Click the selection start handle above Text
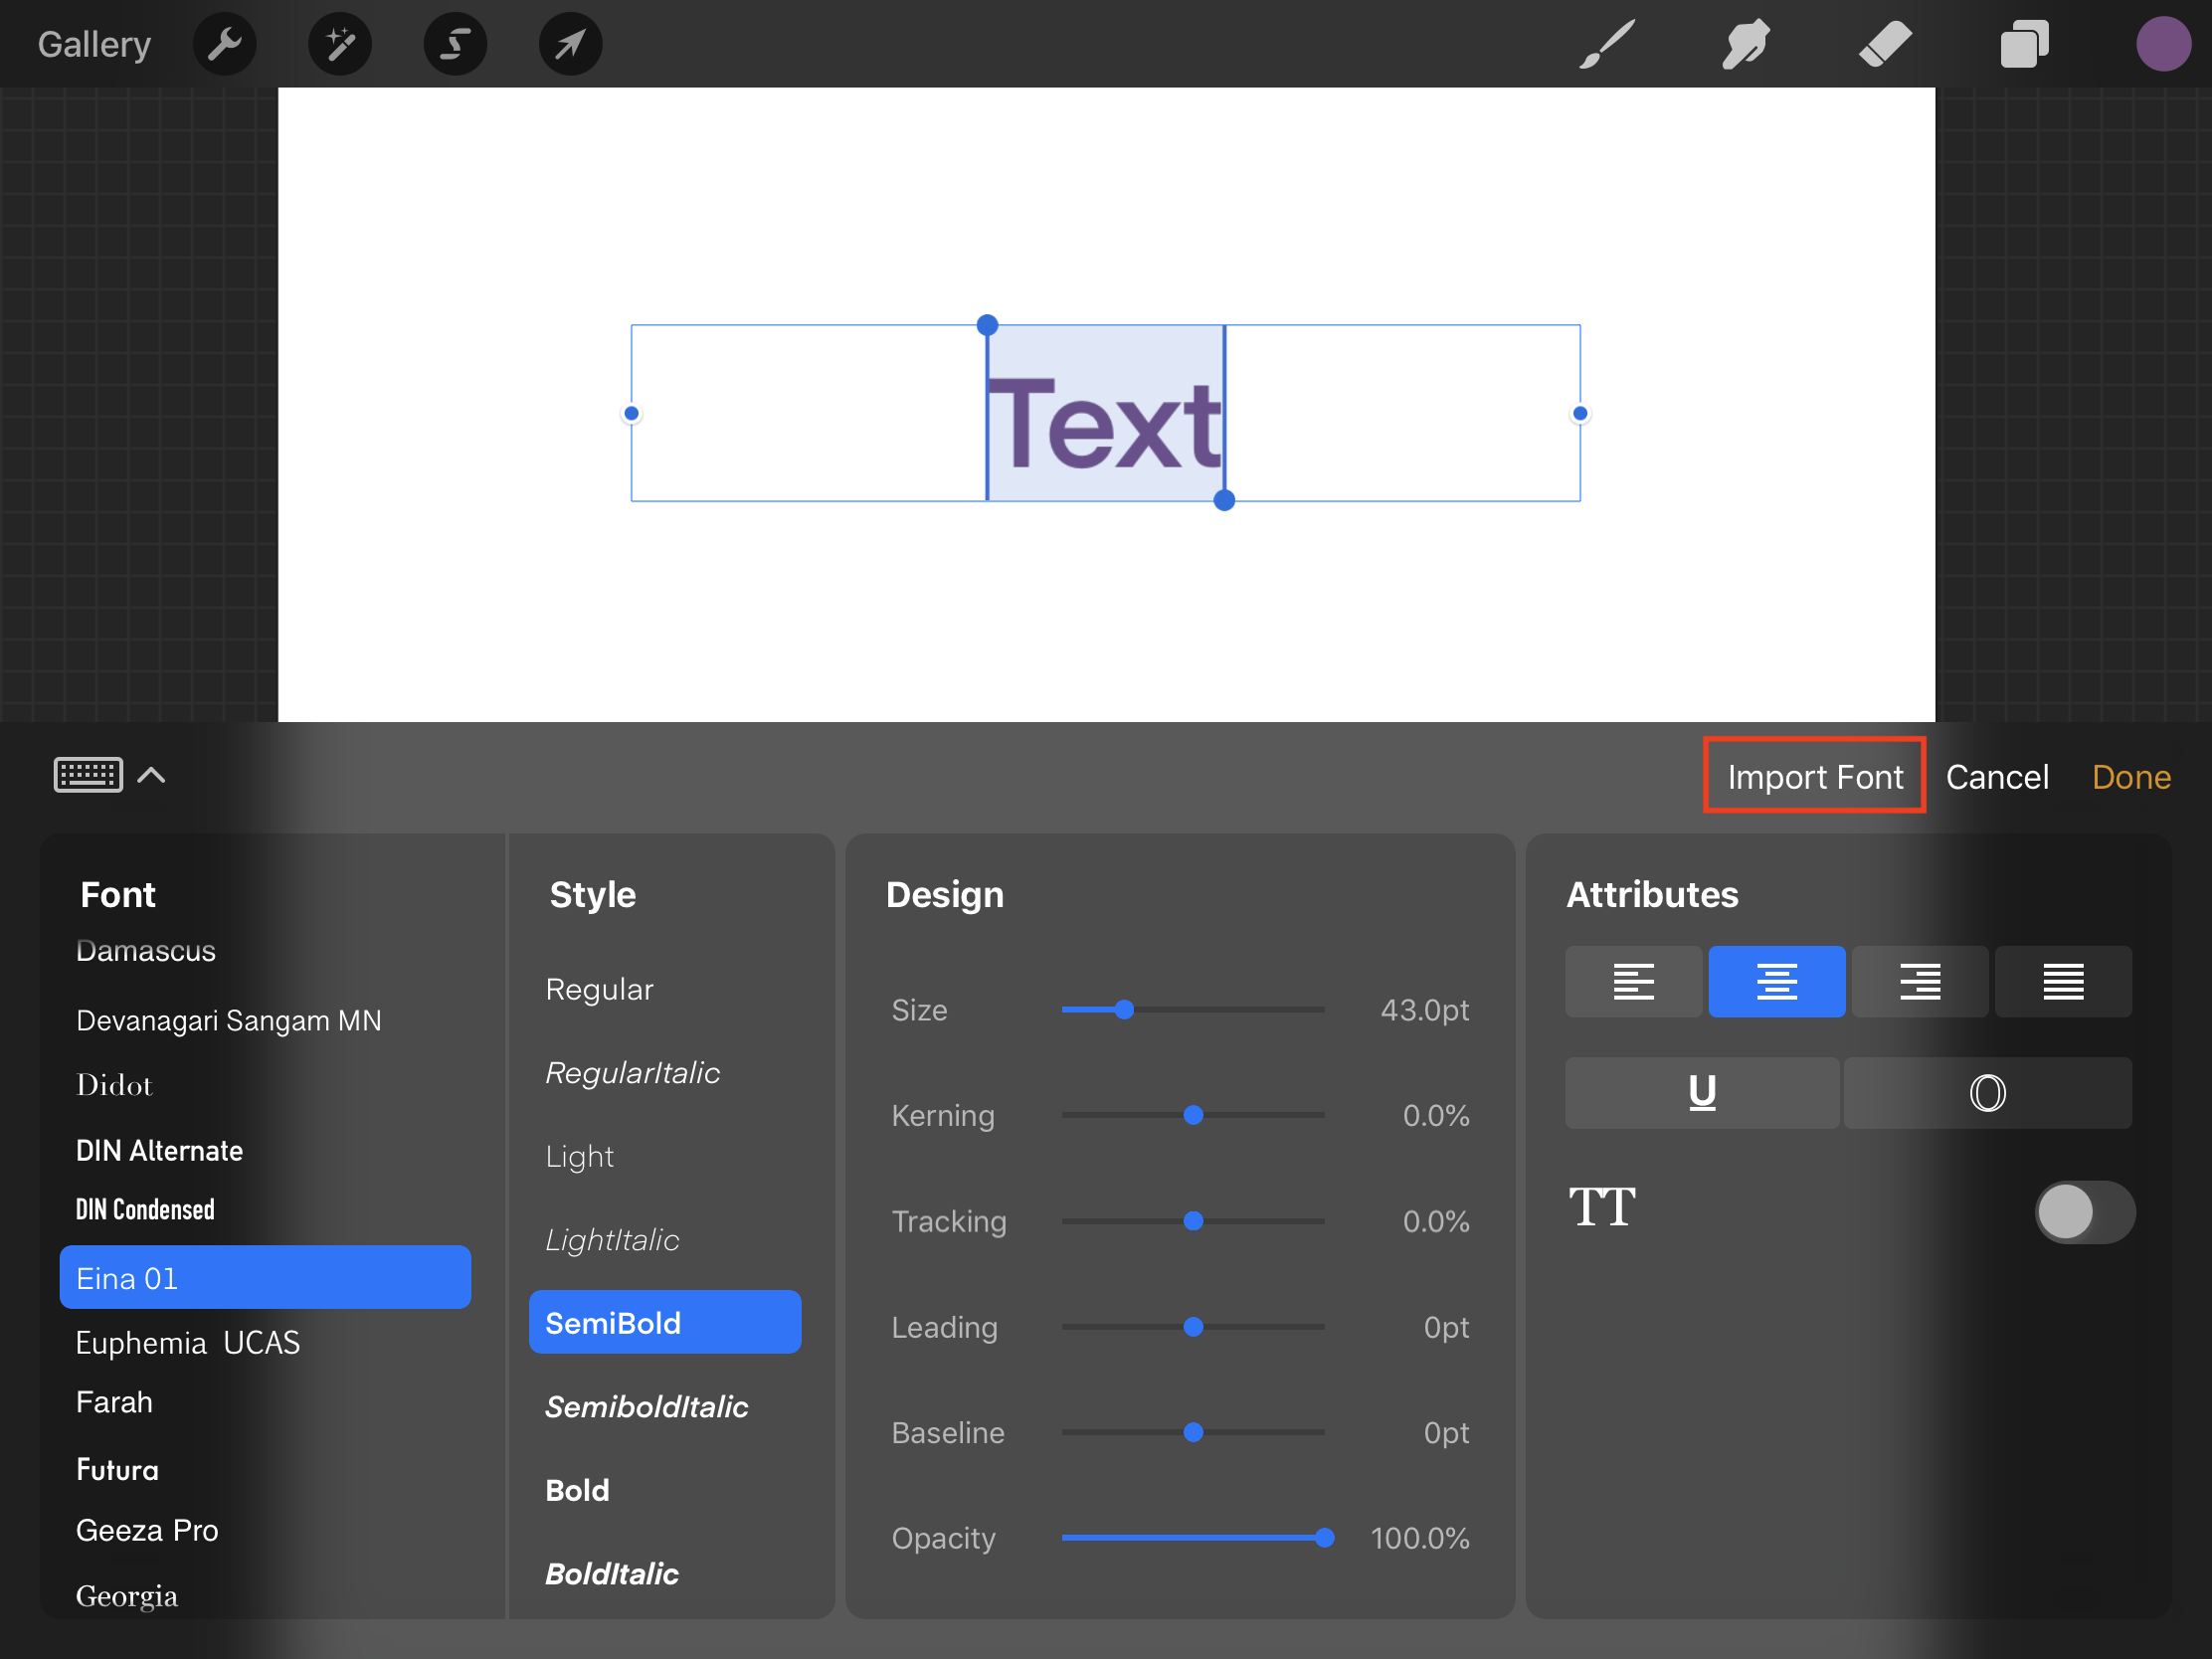This screenshot has width=2212, height=1659. tap(987, 325)
